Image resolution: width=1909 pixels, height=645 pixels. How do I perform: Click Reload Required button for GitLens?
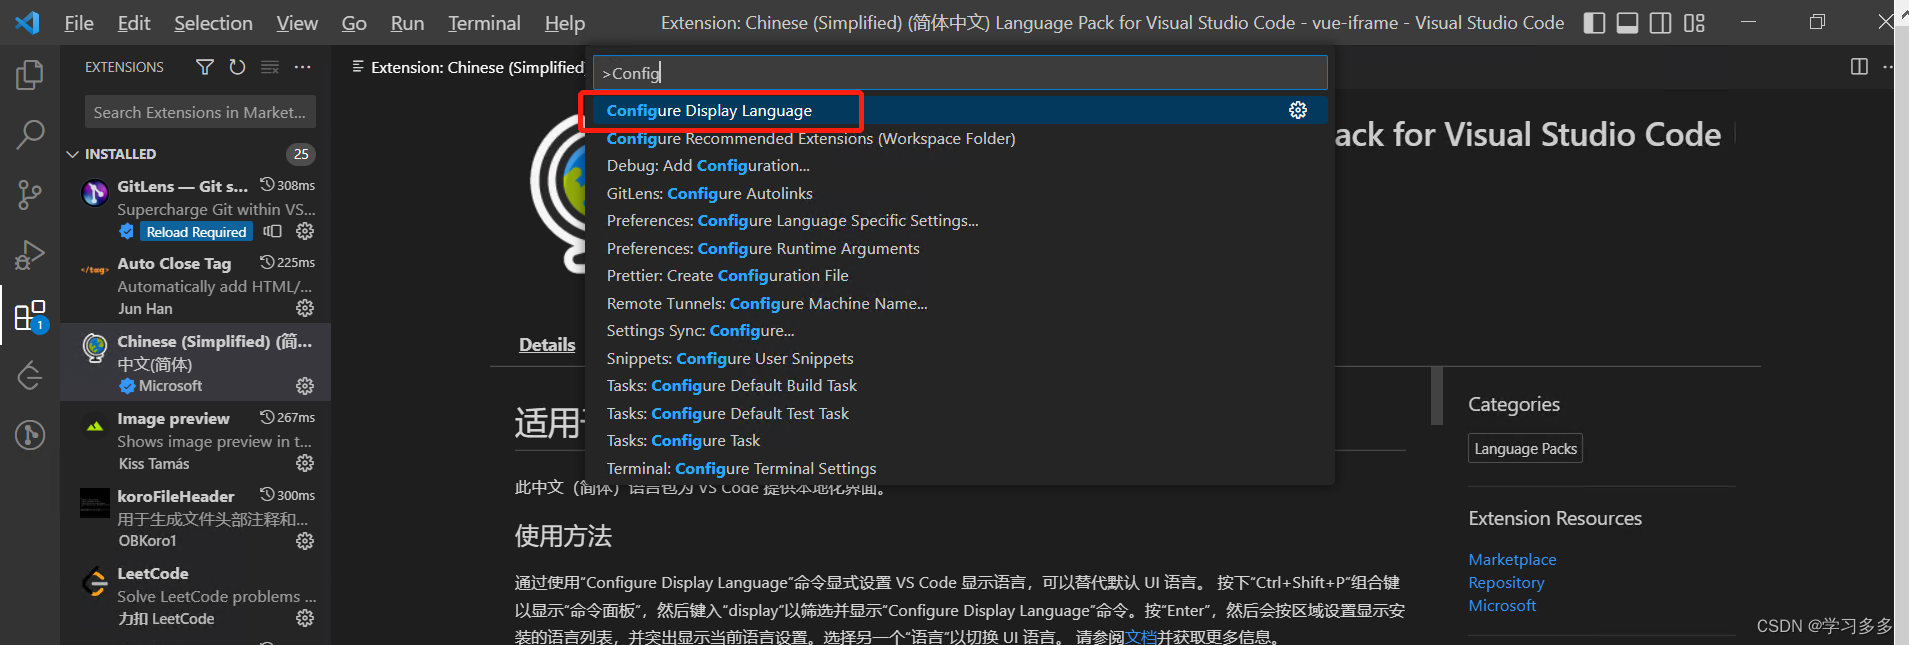click(196, 232)
